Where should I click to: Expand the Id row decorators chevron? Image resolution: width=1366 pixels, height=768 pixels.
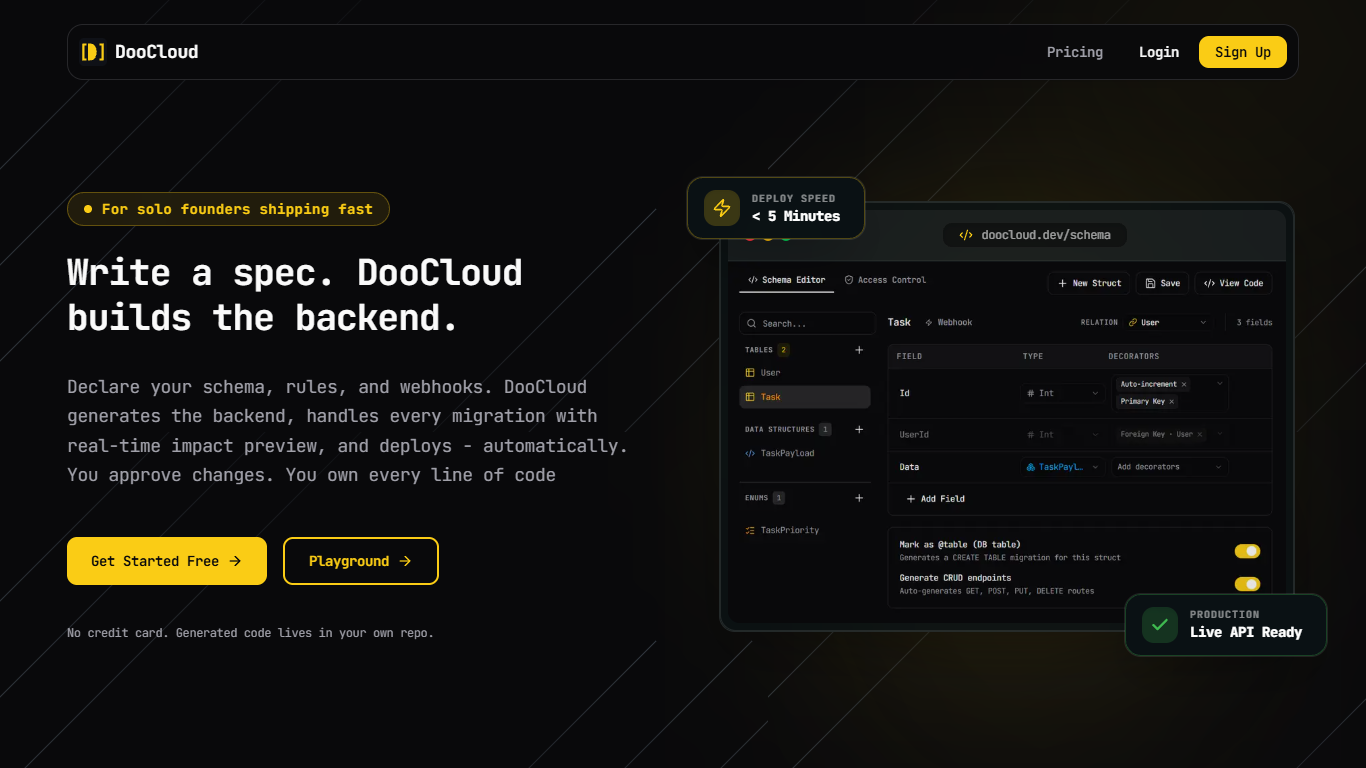pos(1220,384)
